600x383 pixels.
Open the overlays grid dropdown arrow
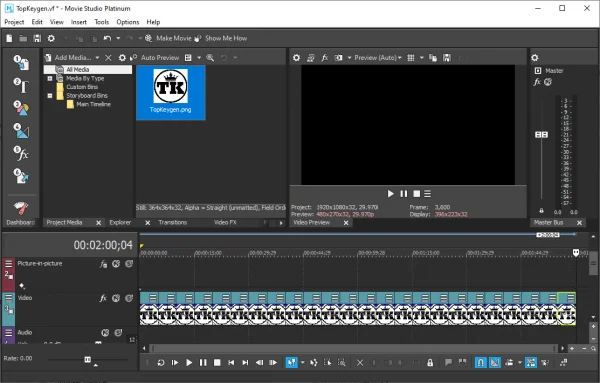(421, 58)
